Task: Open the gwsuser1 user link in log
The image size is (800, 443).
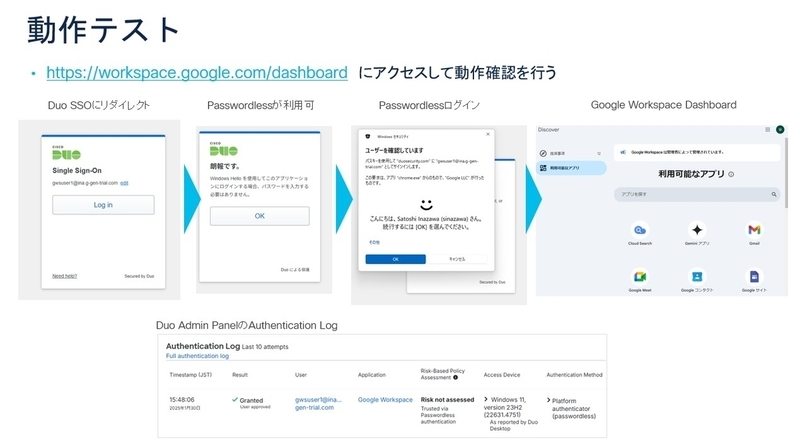Action: pyautogui.click(x=318, y=404)
